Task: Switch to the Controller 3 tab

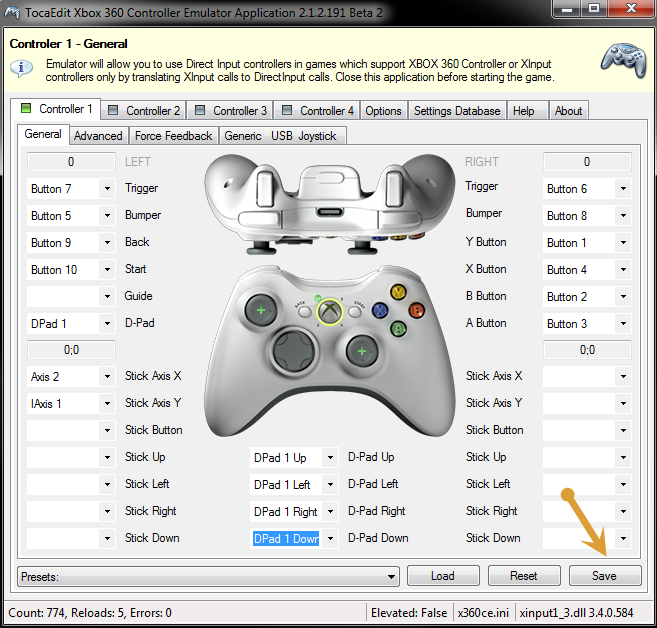Action: pos(230,111)
